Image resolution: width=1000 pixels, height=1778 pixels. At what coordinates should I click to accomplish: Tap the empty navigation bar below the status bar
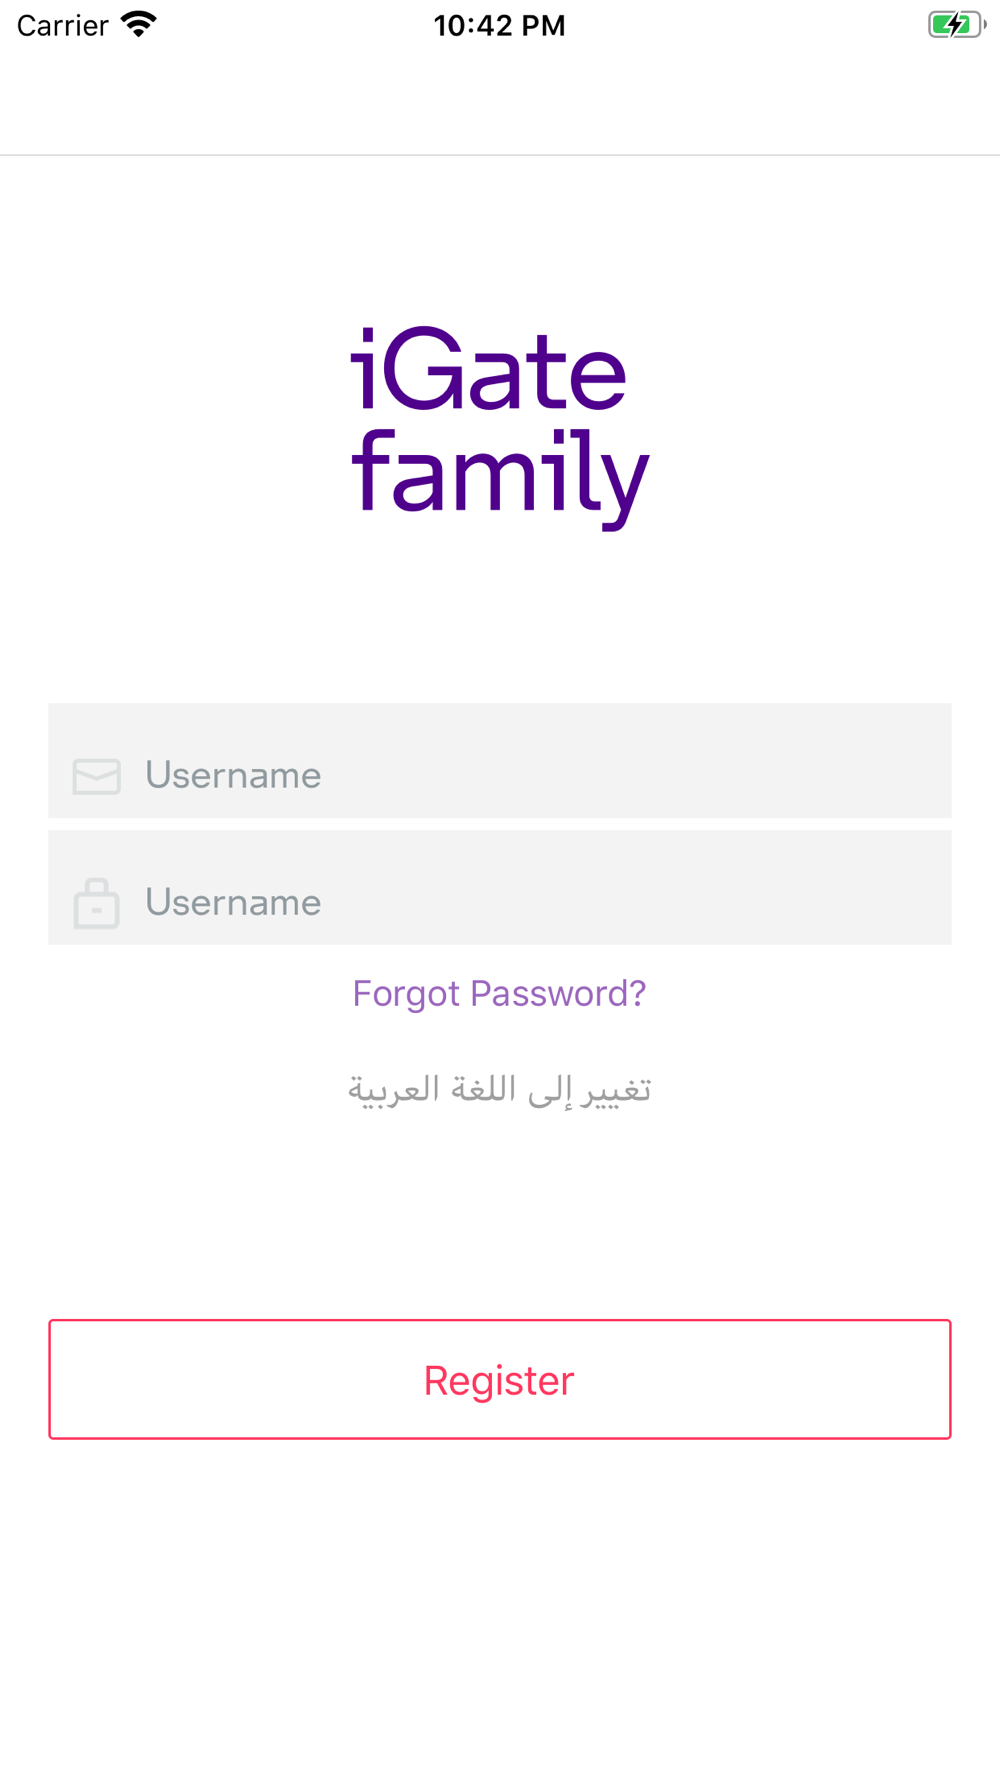click(500, 105)
